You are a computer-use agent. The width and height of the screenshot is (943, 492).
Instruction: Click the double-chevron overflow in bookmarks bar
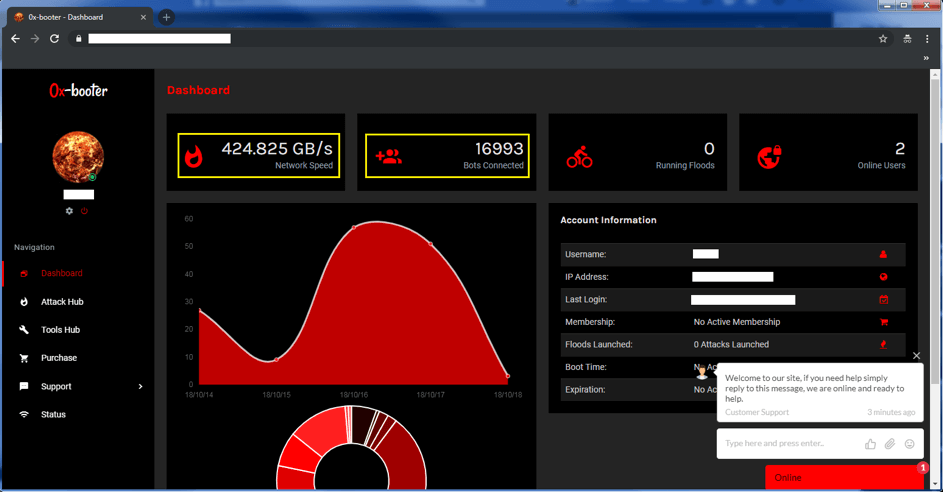click(926, 58)
